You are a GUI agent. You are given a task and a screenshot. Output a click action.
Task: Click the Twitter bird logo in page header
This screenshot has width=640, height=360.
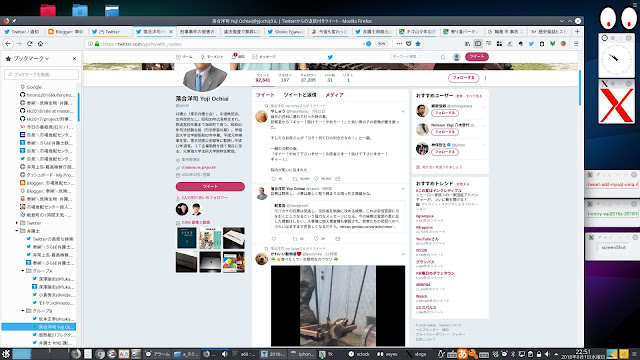click(330, 57)
